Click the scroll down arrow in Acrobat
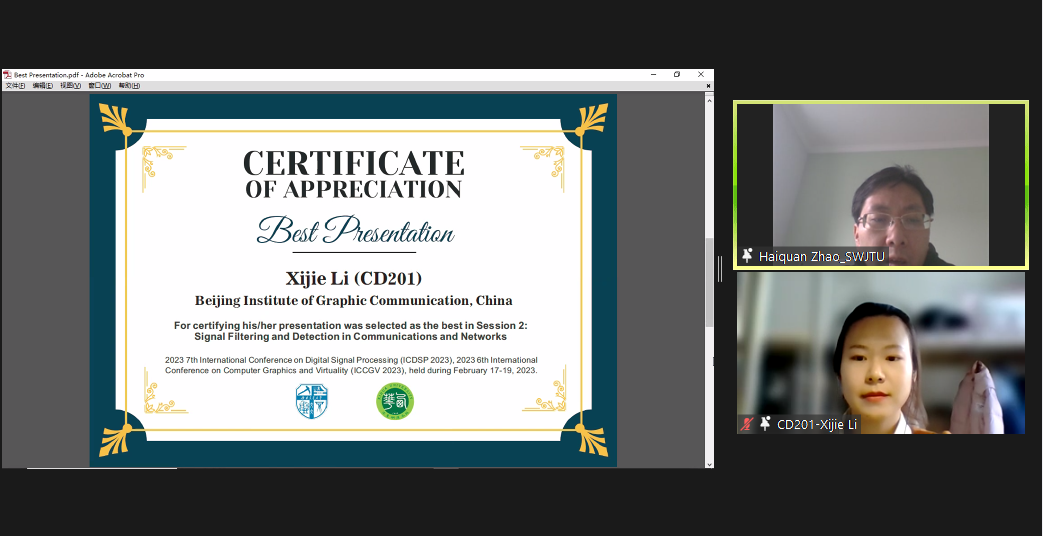1044x536 pixels. click(x=709, y=464)
